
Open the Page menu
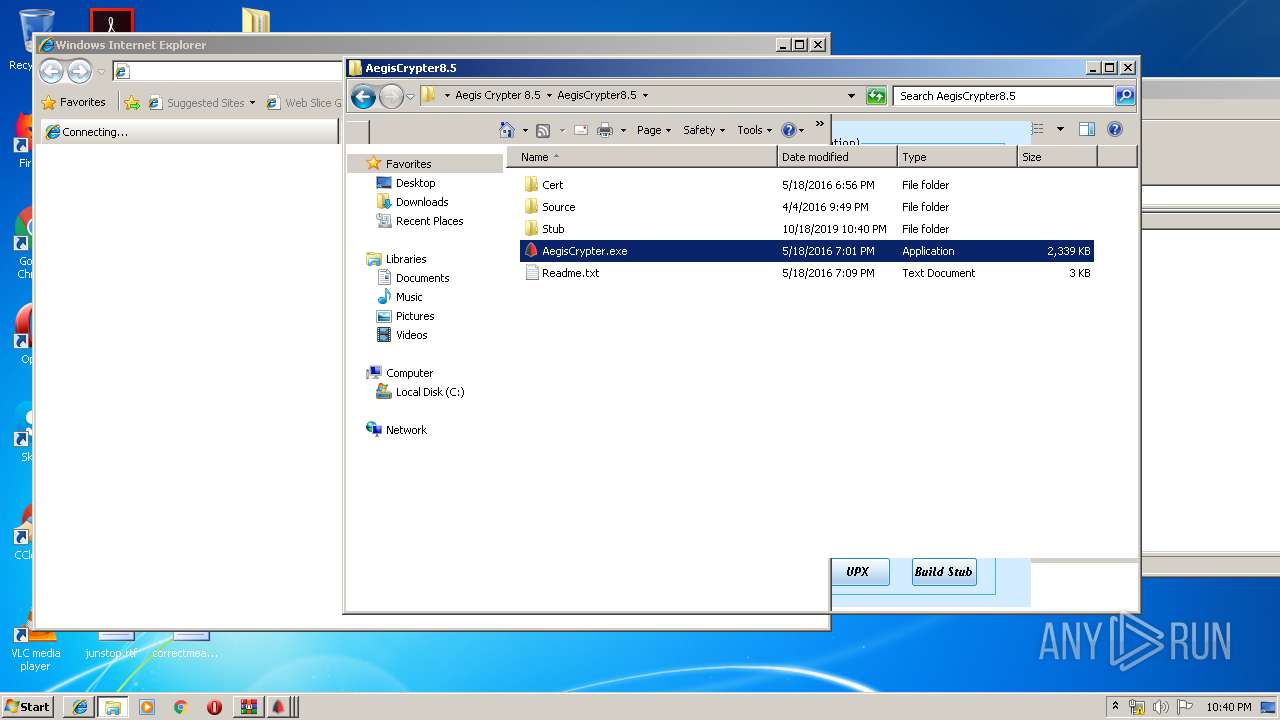tap(654, 130)
